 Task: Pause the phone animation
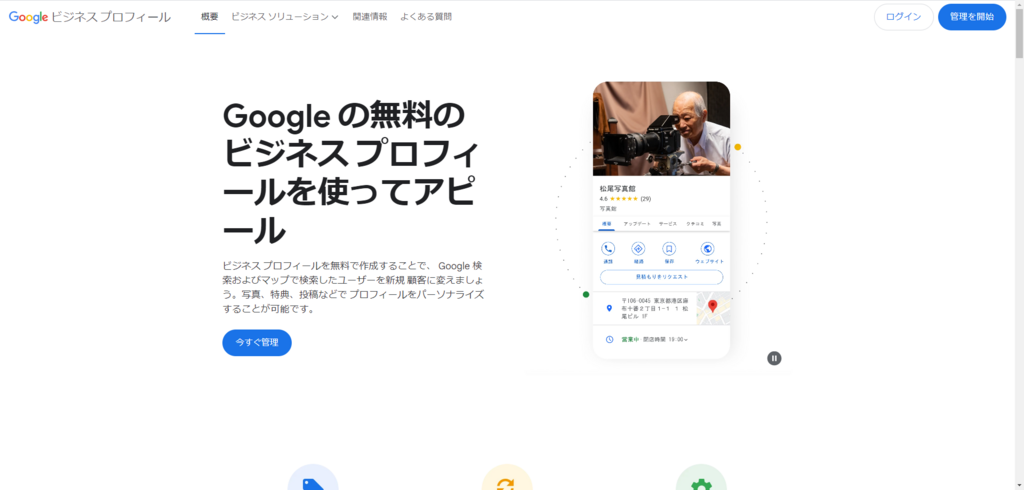(x=774, y=358)
